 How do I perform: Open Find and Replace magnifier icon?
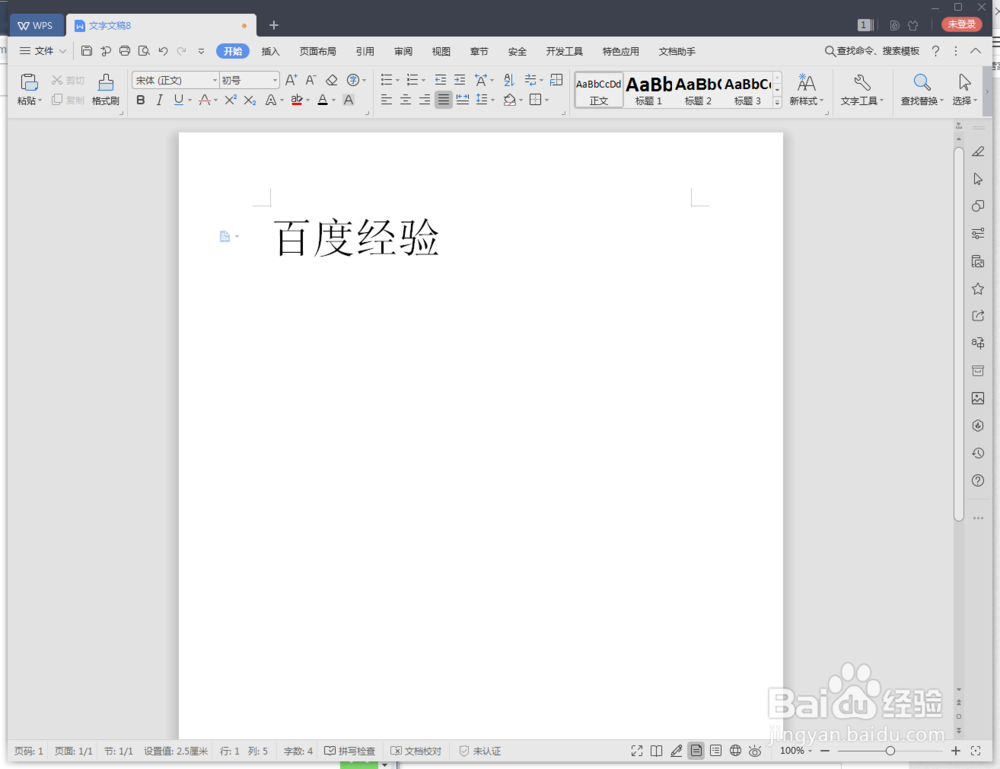[921, 82]
